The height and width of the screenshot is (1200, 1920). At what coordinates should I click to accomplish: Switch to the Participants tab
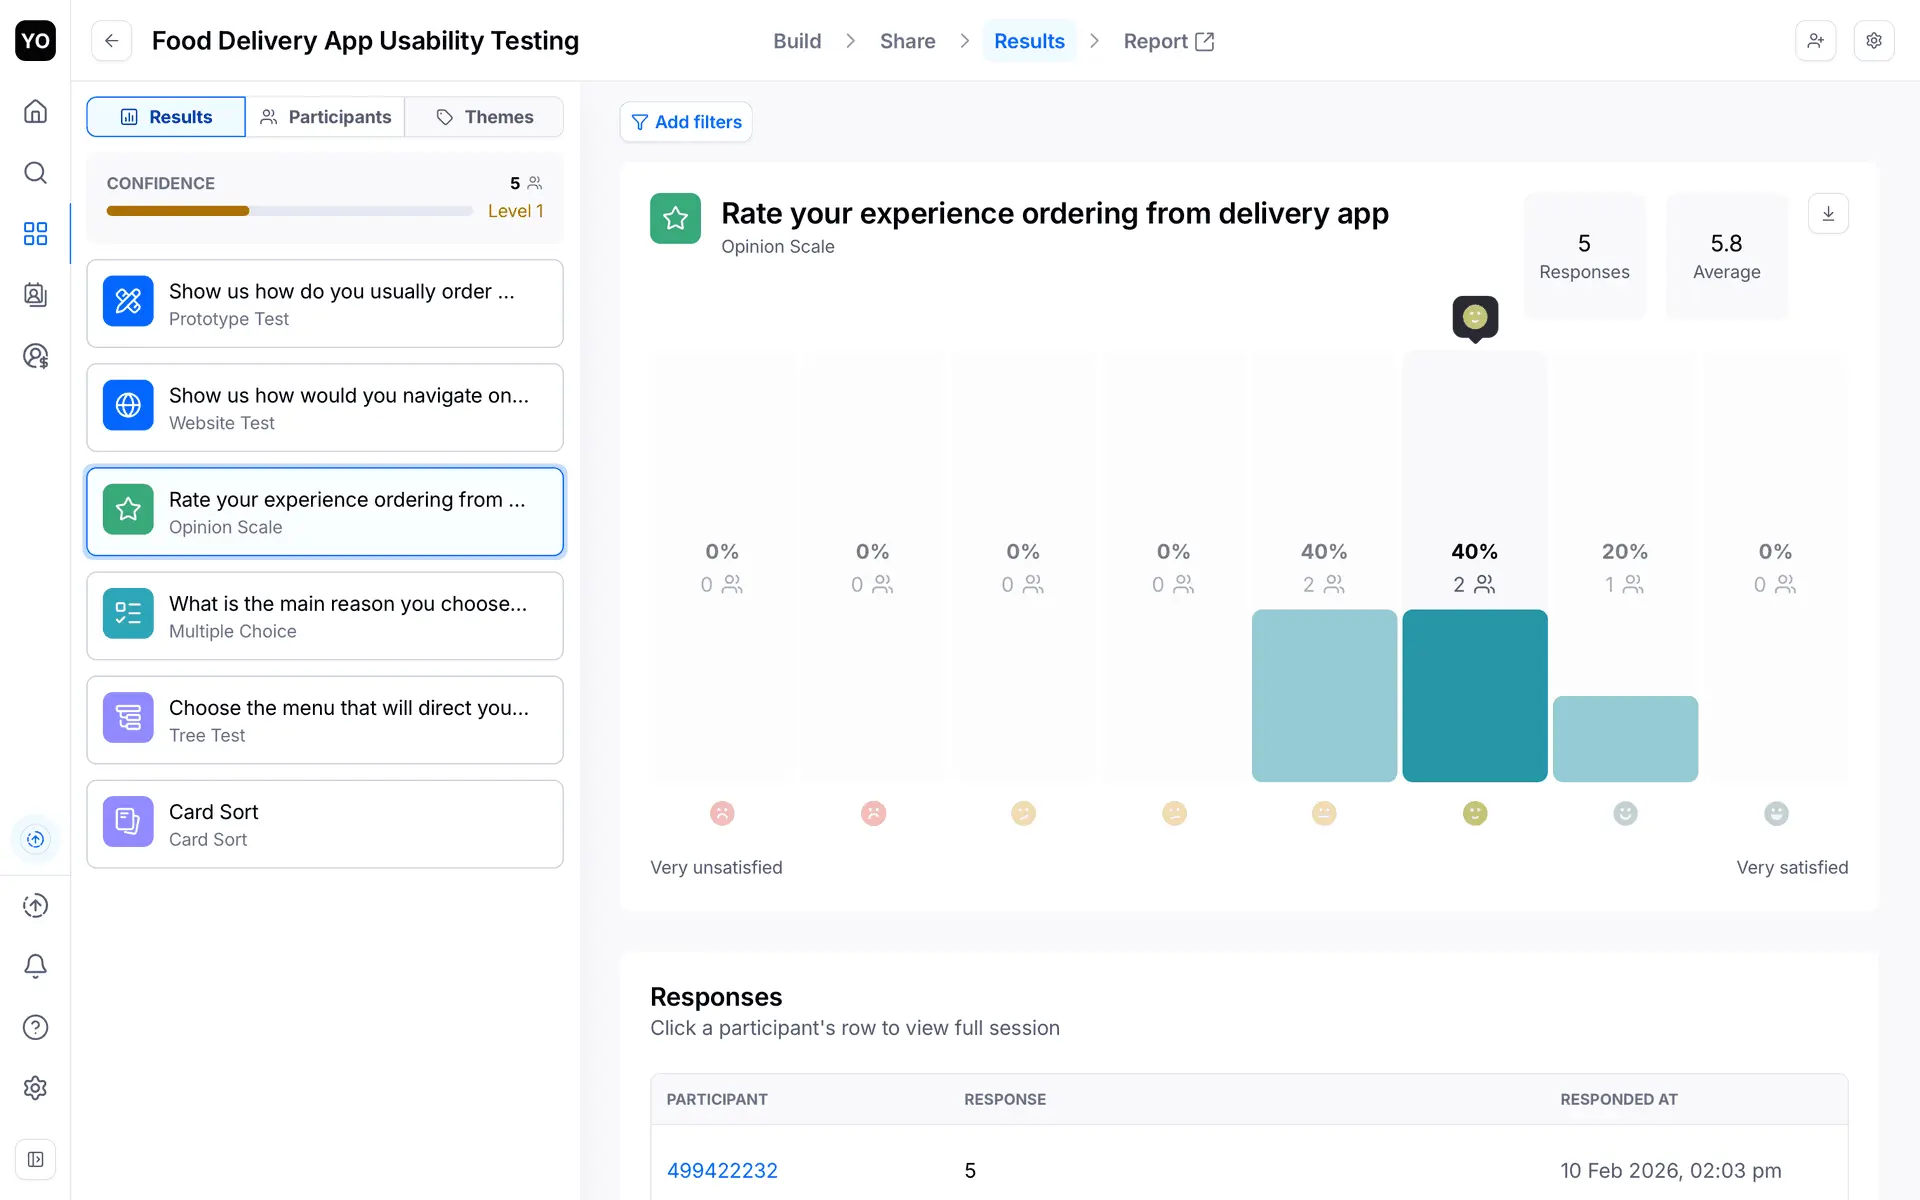(325, 117)
